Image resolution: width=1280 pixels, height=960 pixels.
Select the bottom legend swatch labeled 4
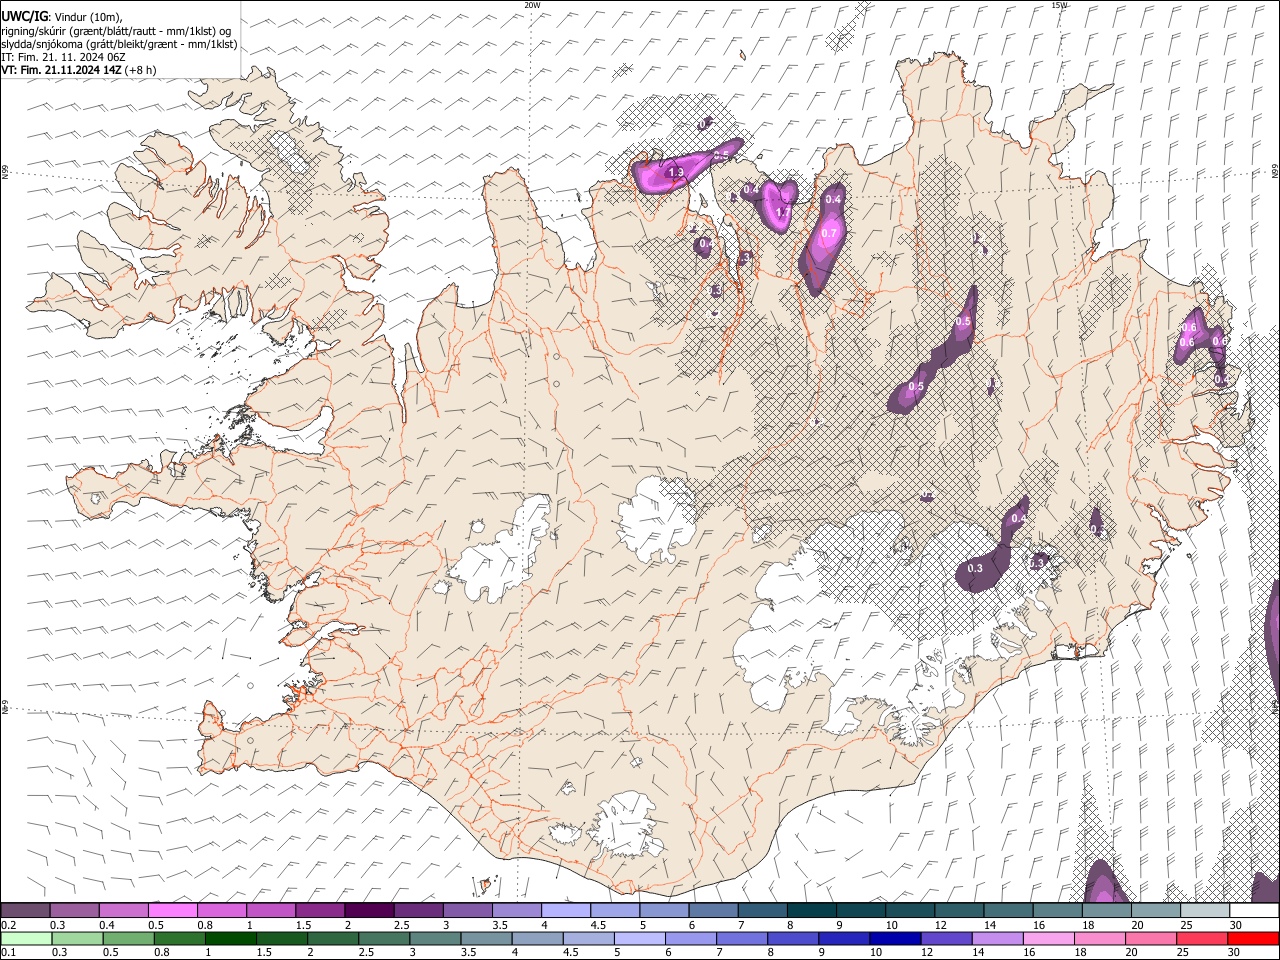(538, 938)
